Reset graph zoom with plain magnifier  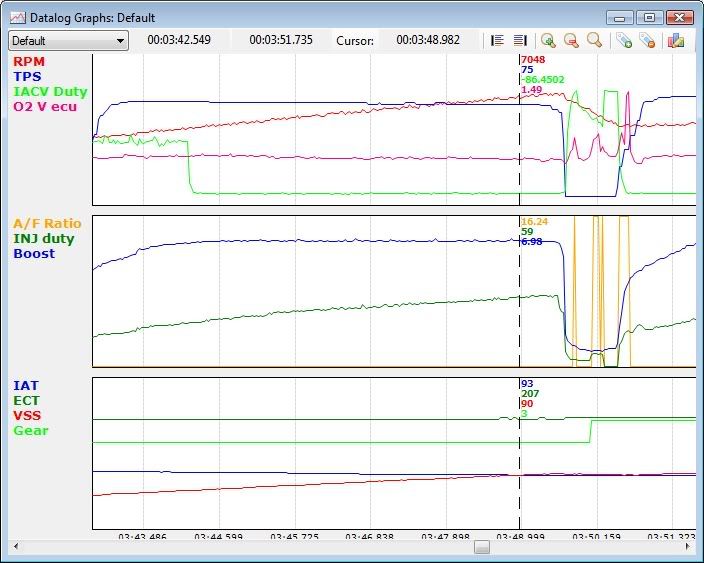click(x=594, y=40)
